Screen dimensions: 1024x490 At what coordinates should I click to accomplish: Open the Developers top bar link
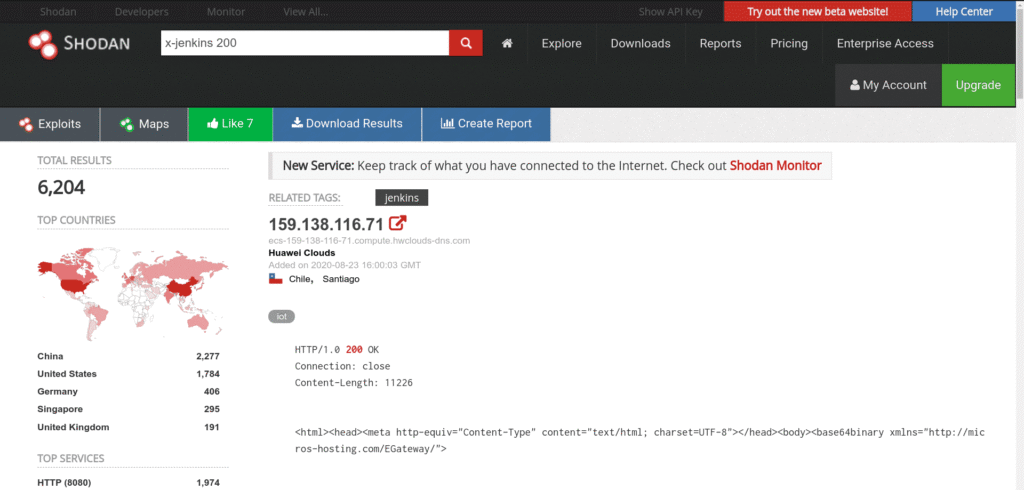click(142, 12)
